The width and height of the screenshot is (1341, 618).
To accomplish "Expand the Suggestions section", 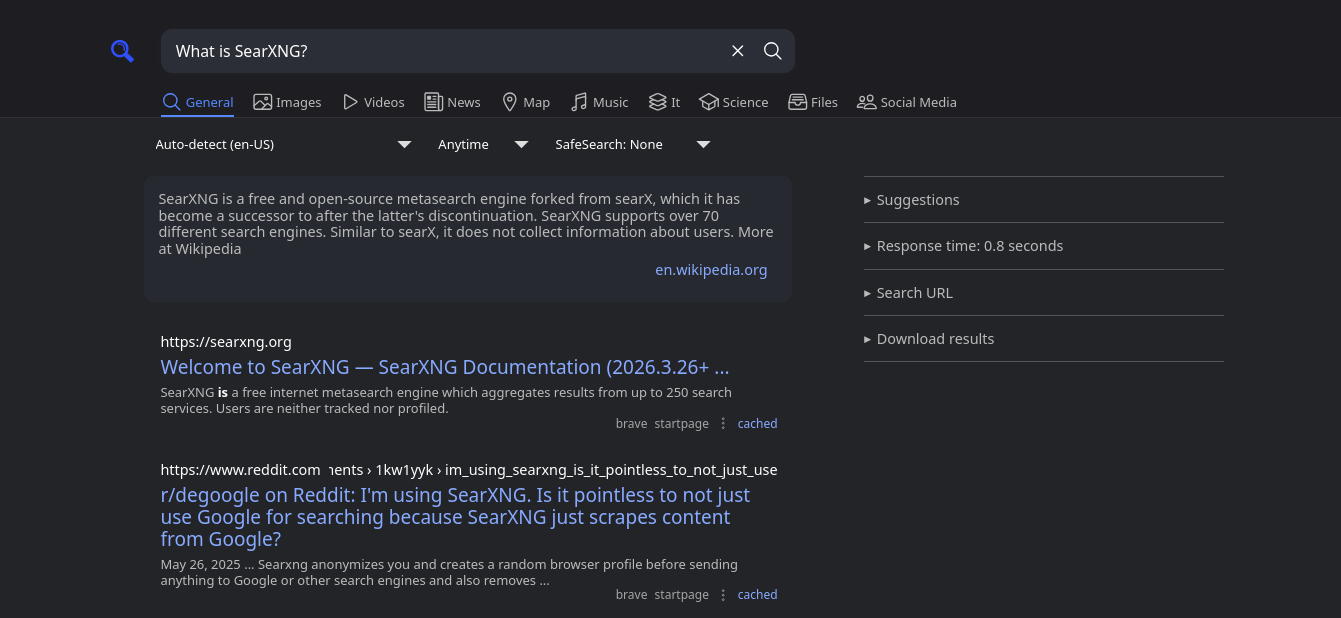I will pos(1043,200).
